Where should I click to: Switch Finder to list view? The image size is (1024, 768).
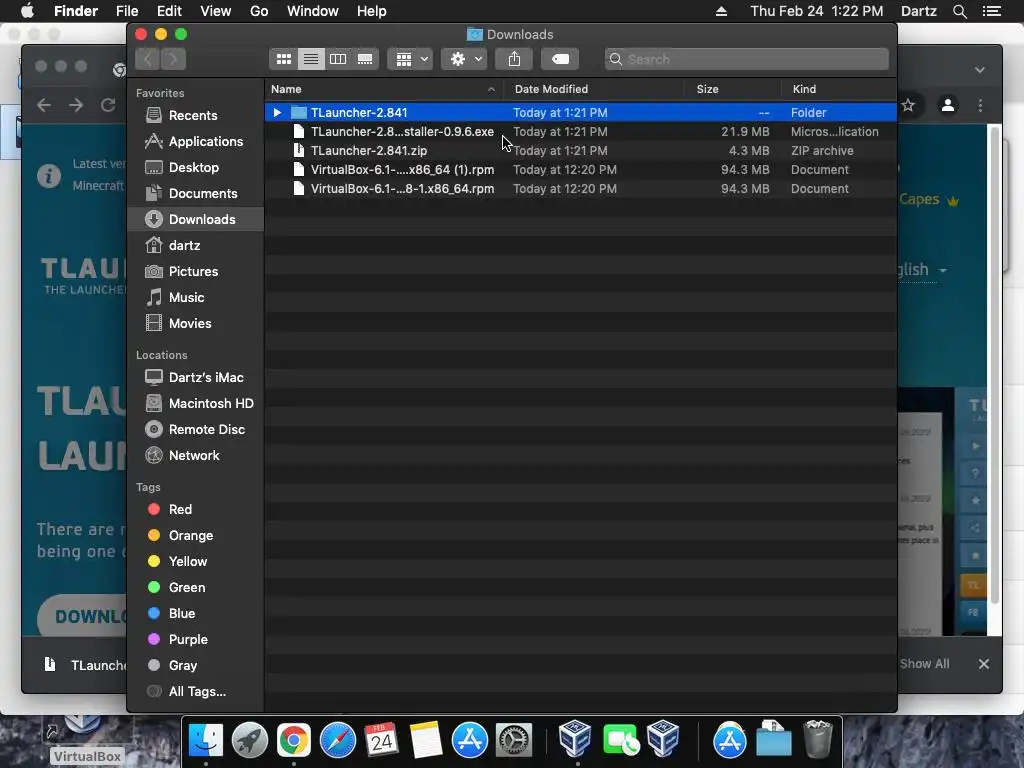tap(311, 59)
